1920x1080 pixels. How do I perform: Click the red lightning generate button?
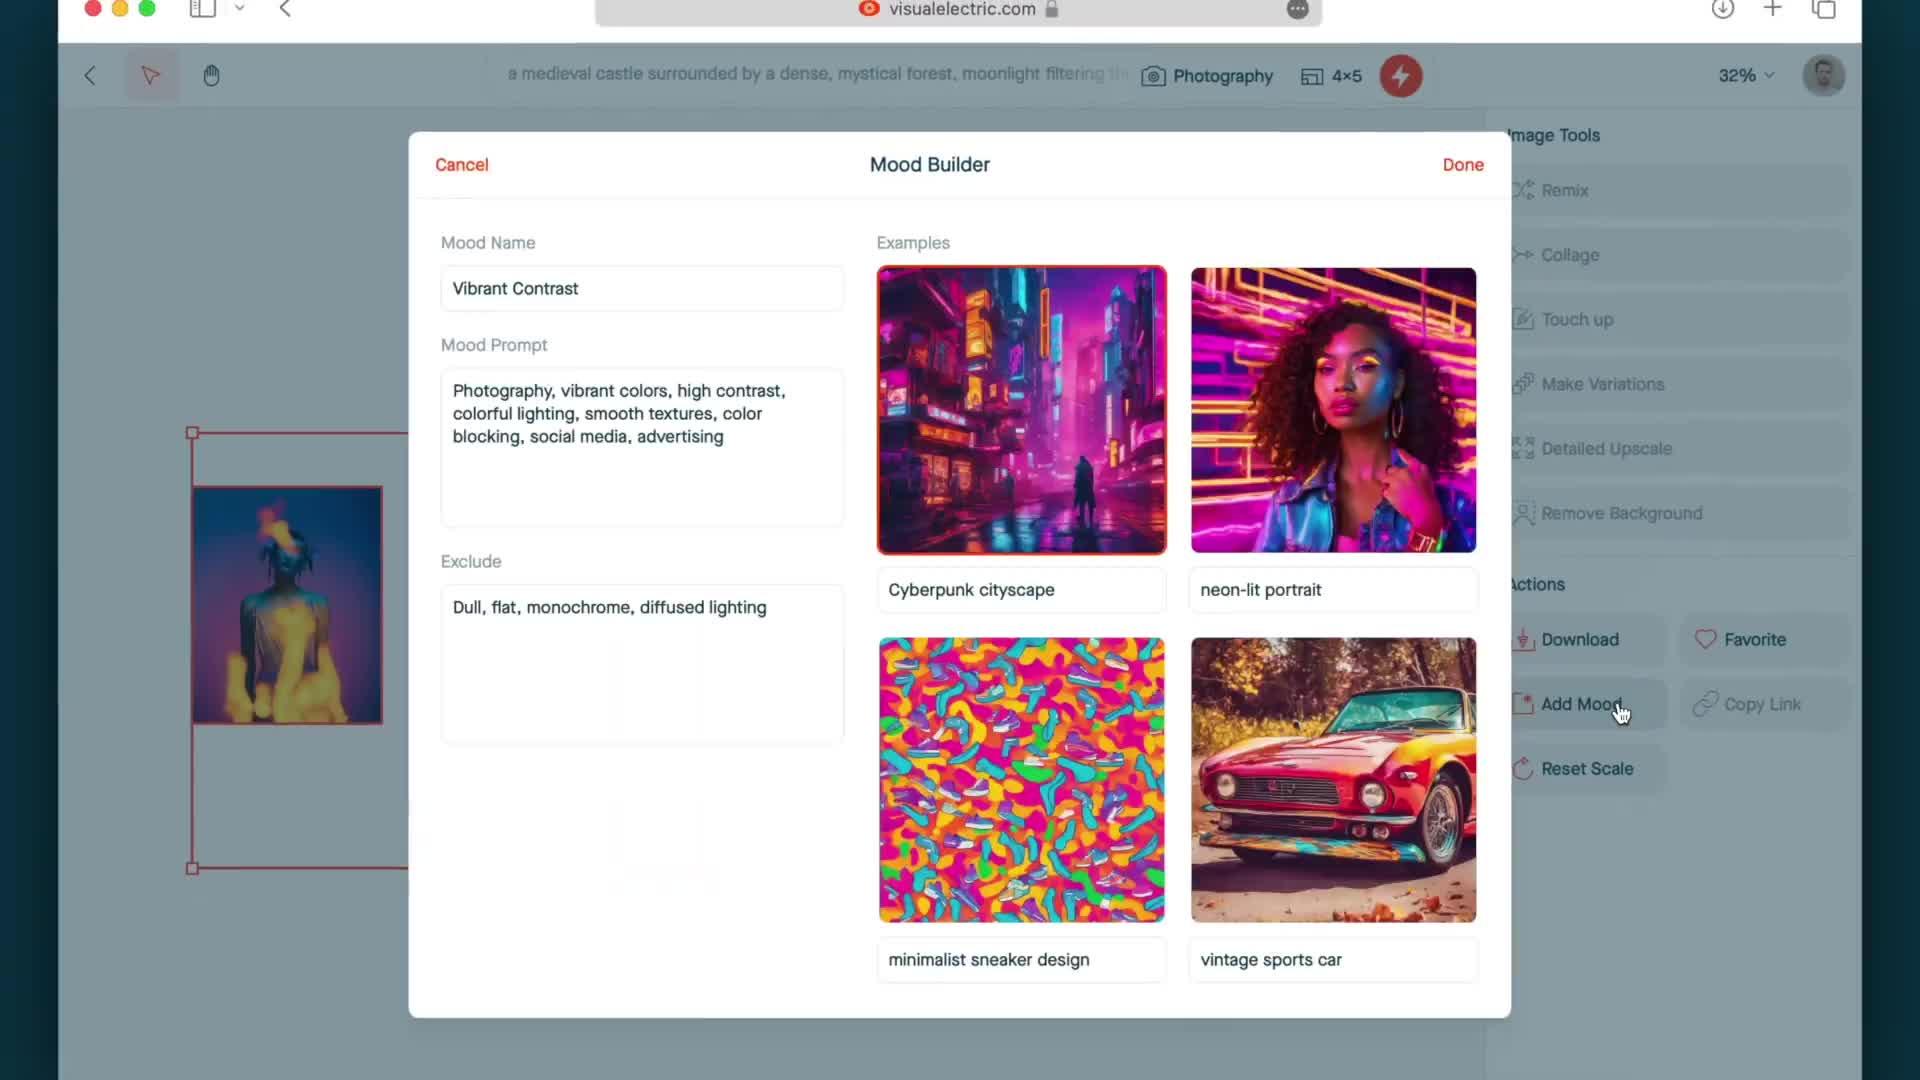tap(1400, 76)
